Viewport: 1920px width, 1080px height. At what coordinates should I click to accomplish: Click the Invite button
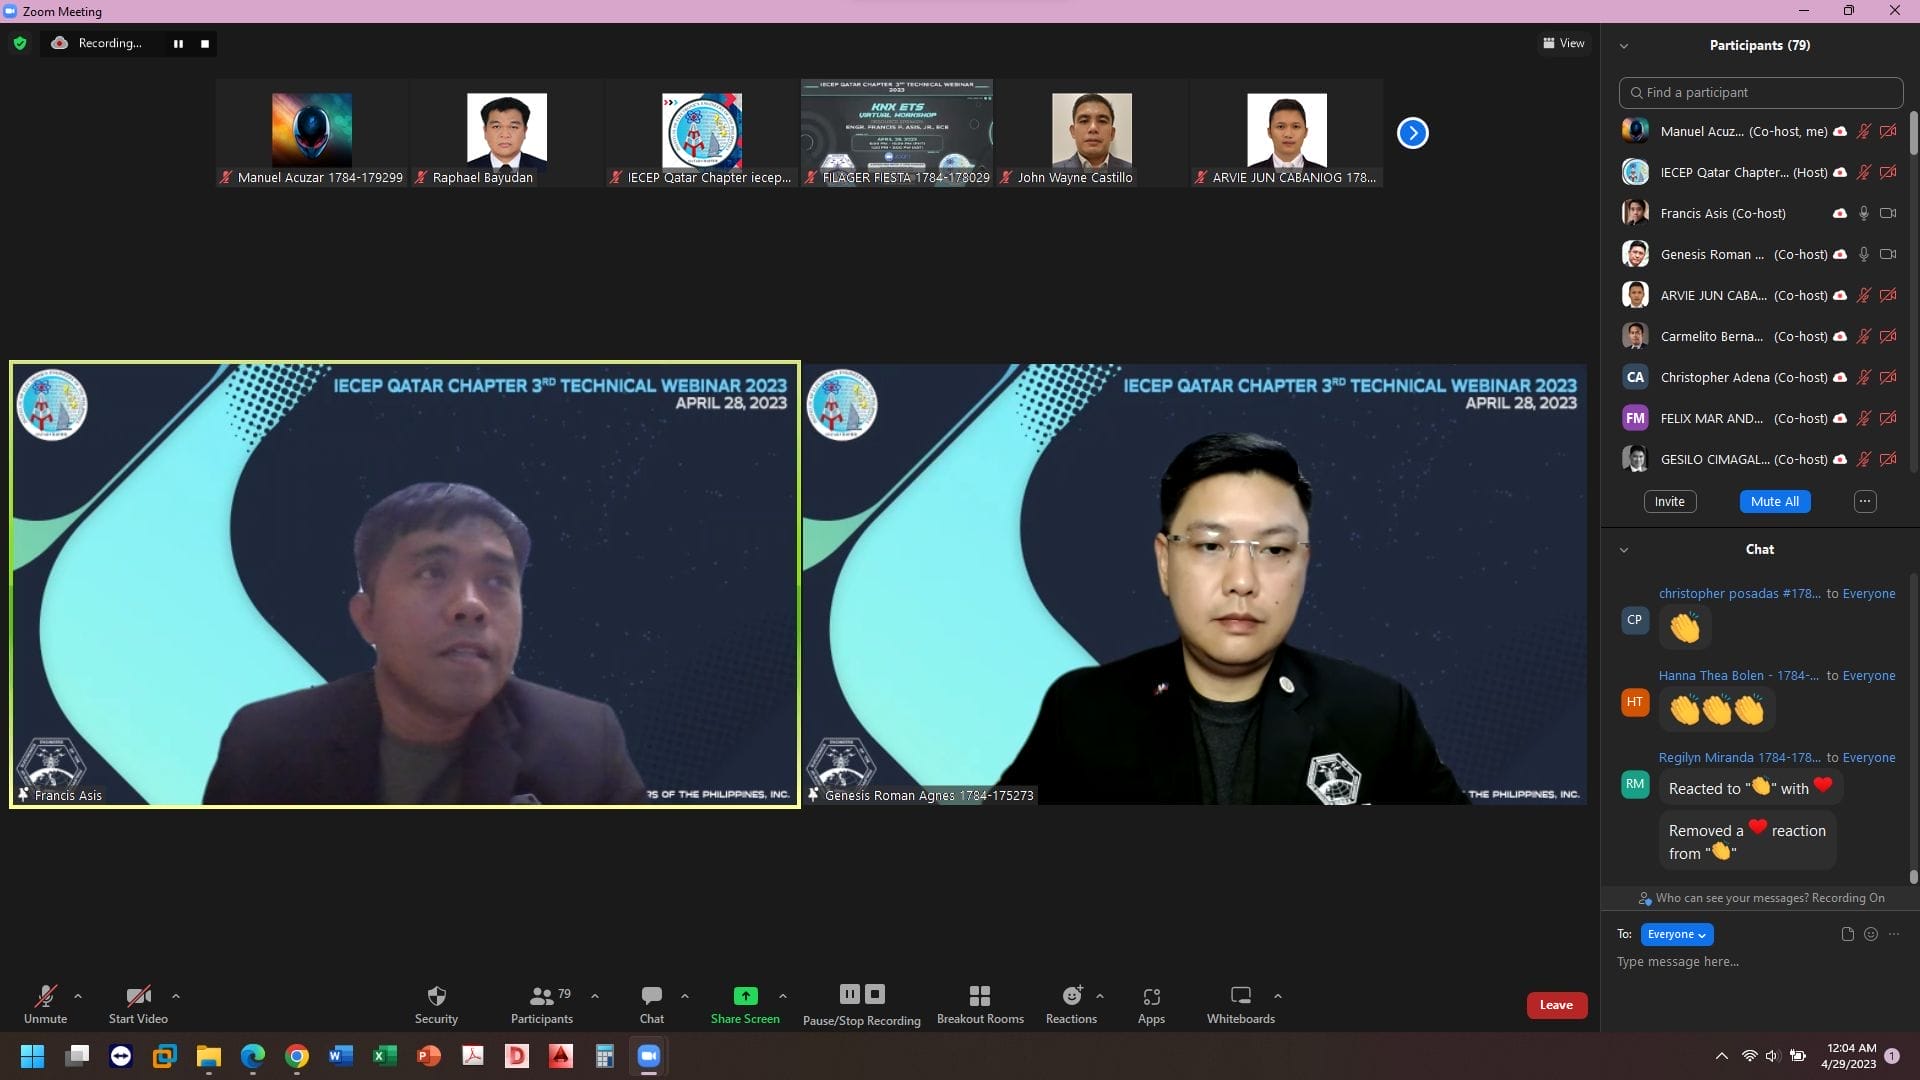1669,501
